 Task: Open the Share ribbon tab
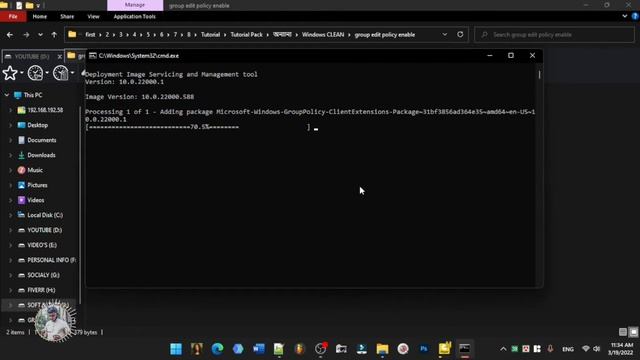tap(67, 16)
